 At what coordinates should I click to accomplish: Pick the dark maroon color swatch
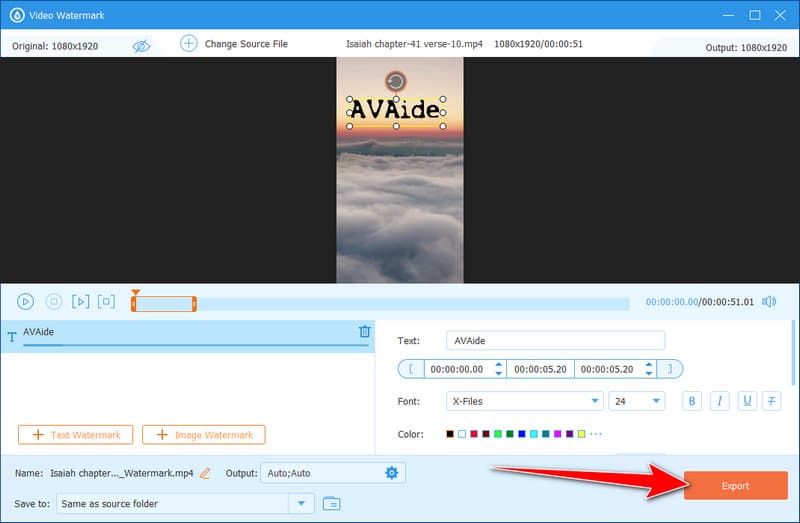[486, 434]
